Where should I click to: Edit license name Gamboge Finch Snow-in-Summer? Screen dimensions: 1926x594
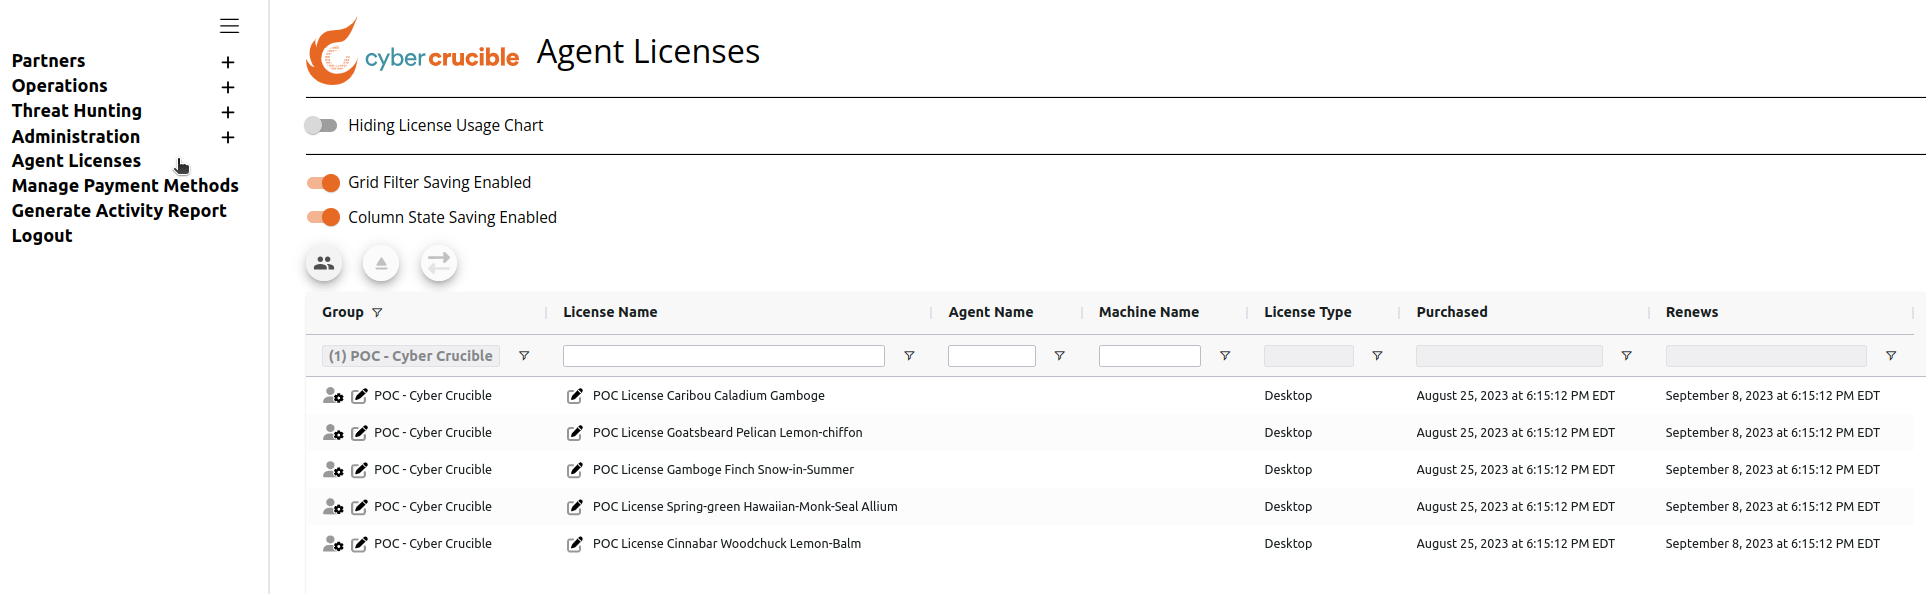[x=575, y=470]
